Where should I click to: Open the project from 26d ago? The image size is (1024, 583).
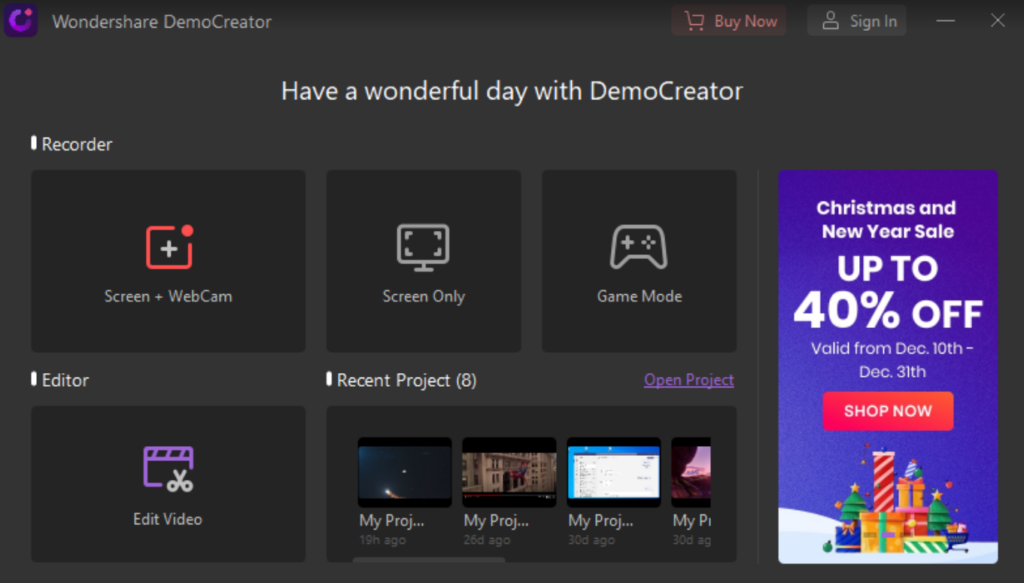(509, 472)
